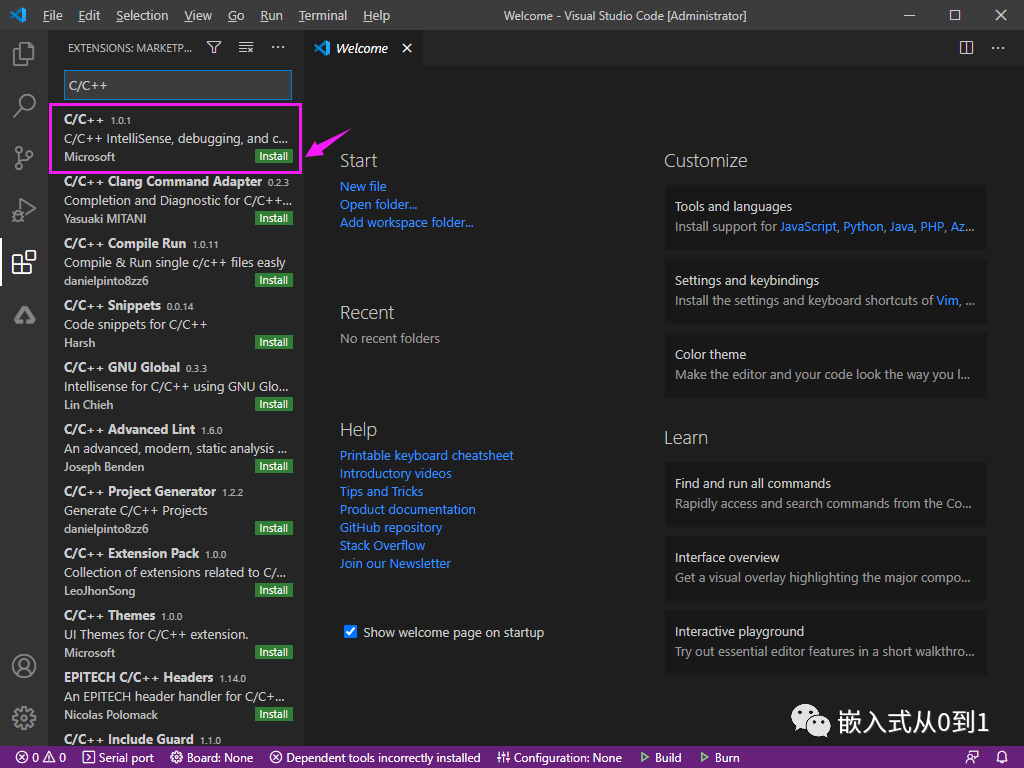Click the errors and warnings status item
1024x768 pixels.
click(41, 758)
